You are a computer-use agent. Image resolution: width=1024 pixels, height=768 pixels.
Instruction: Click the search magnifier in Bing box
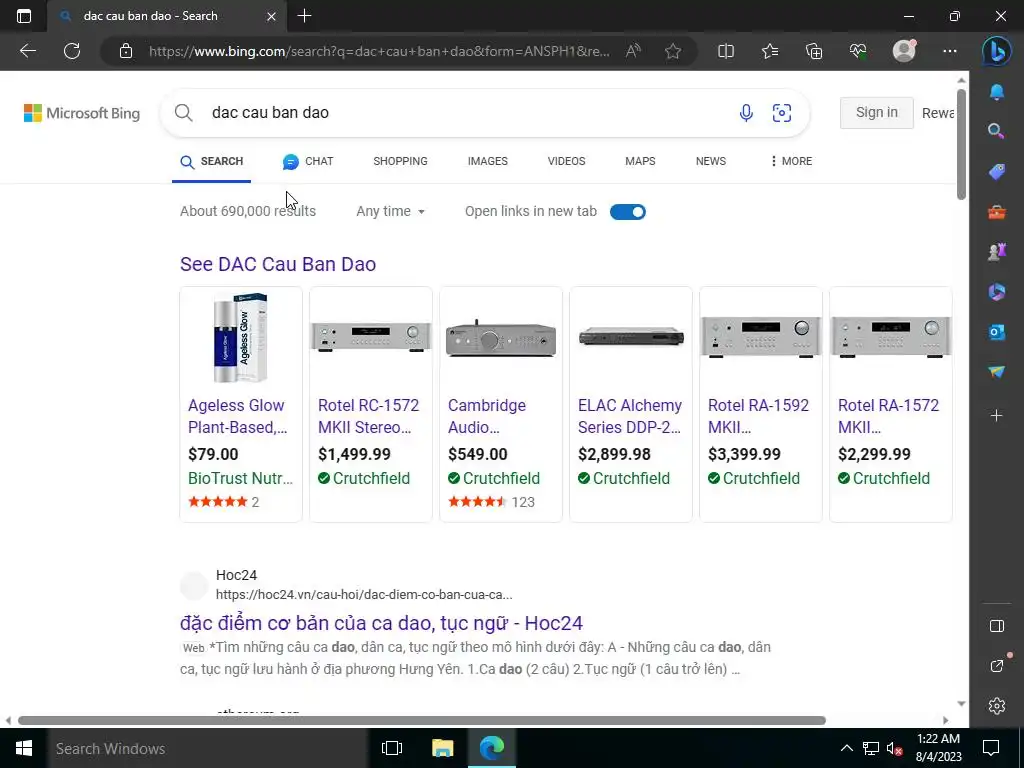coord(184,113)
